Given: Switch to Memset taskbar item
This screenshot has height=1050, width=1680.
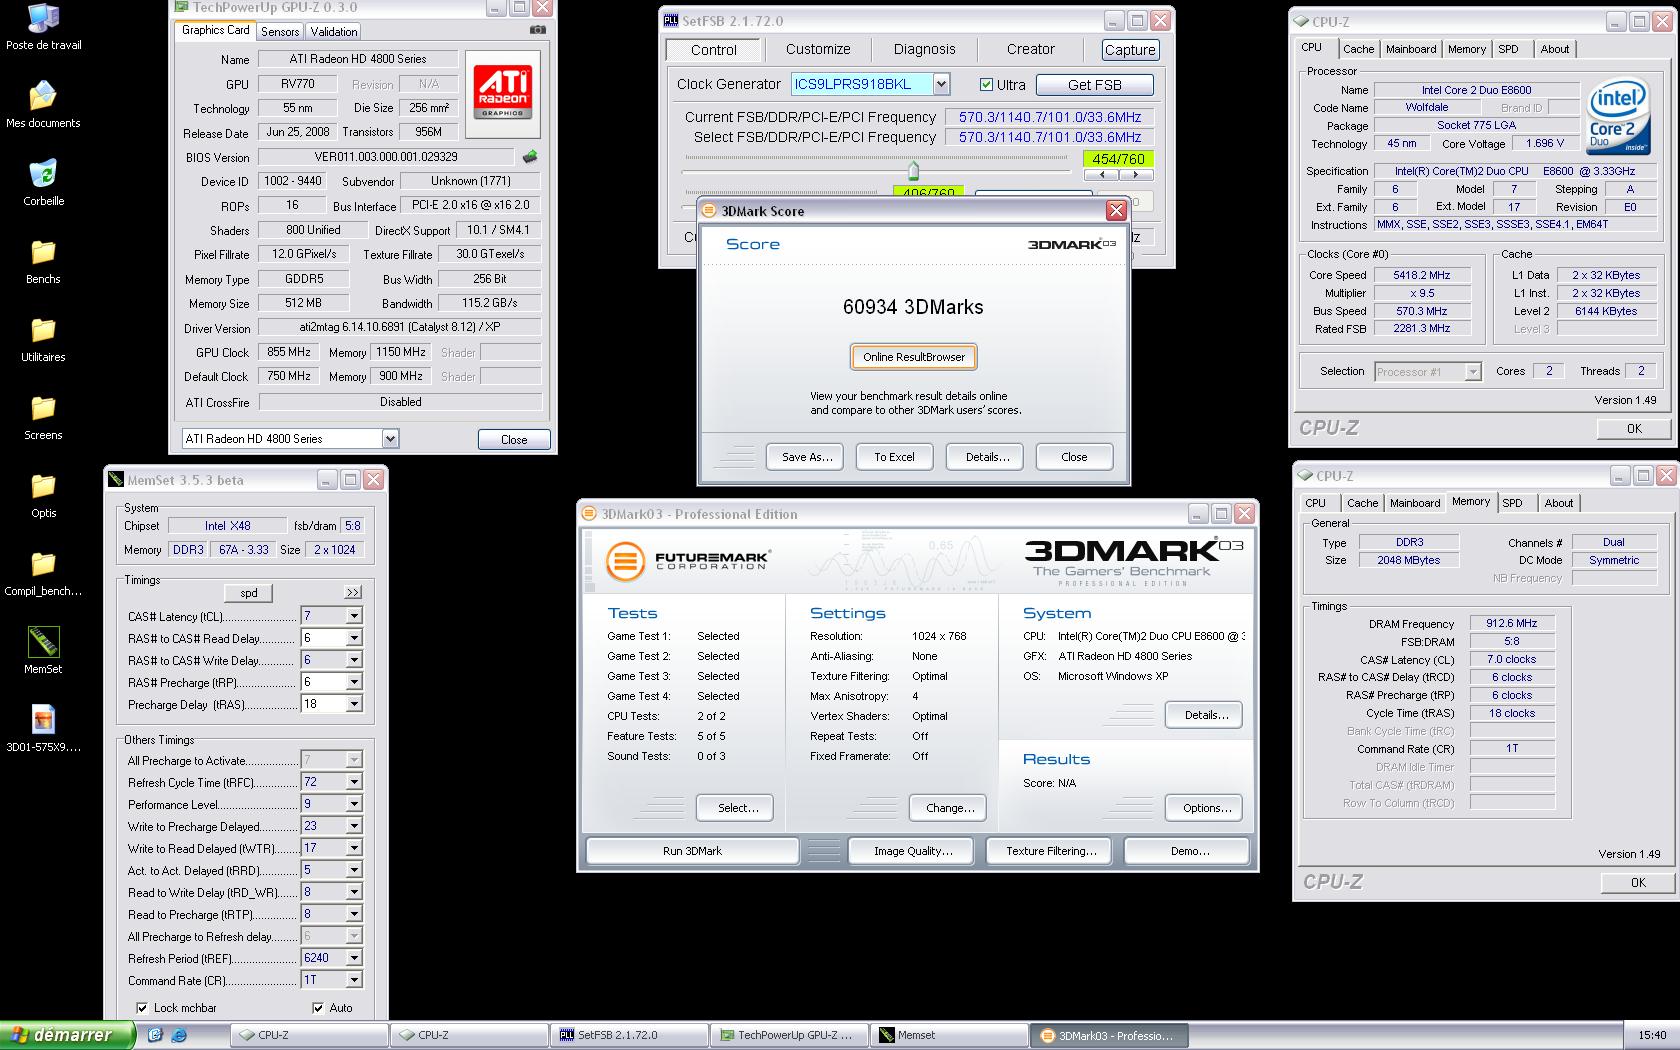Looking at the screenshot, I should point(949,1035).
